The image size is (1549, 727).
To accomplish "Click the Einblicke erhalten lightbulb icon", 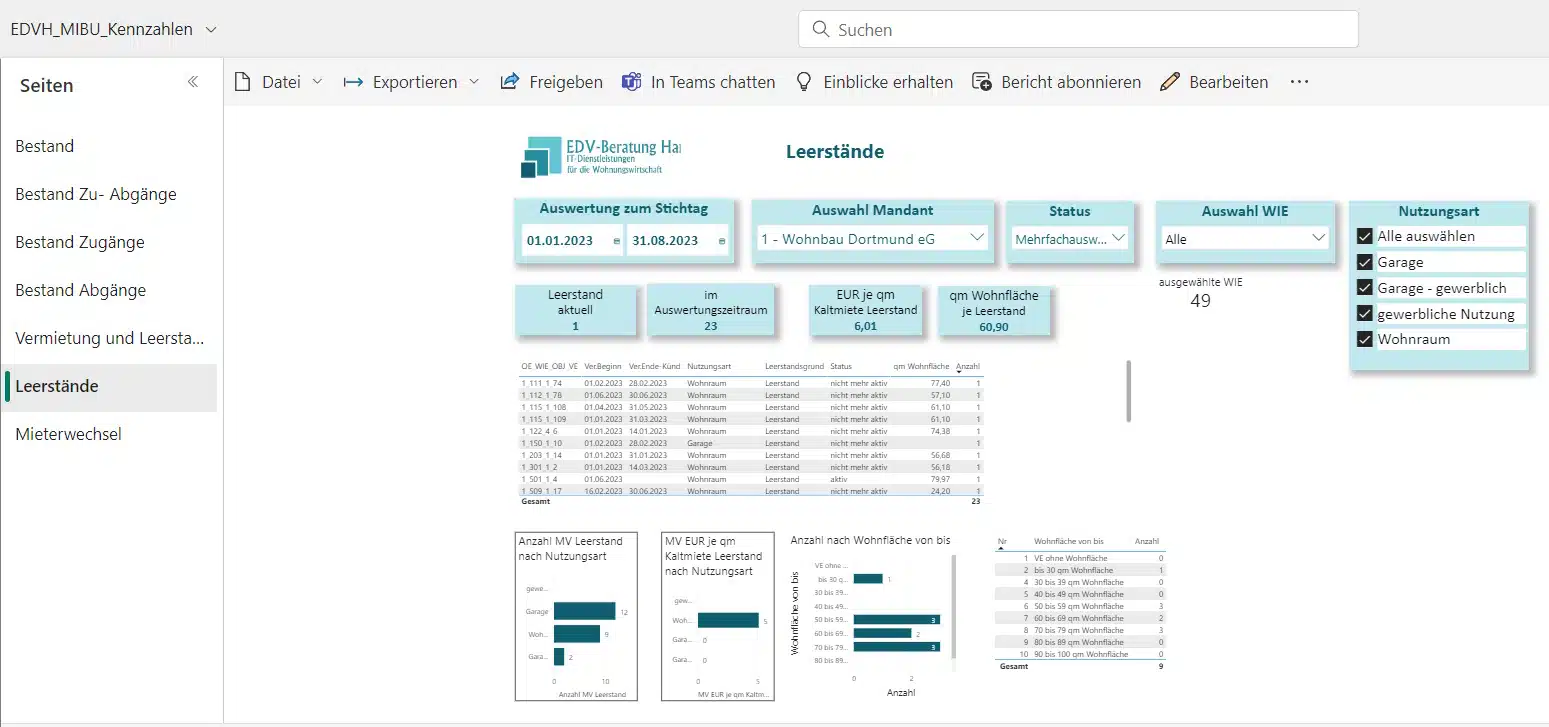I will (803, 82).
